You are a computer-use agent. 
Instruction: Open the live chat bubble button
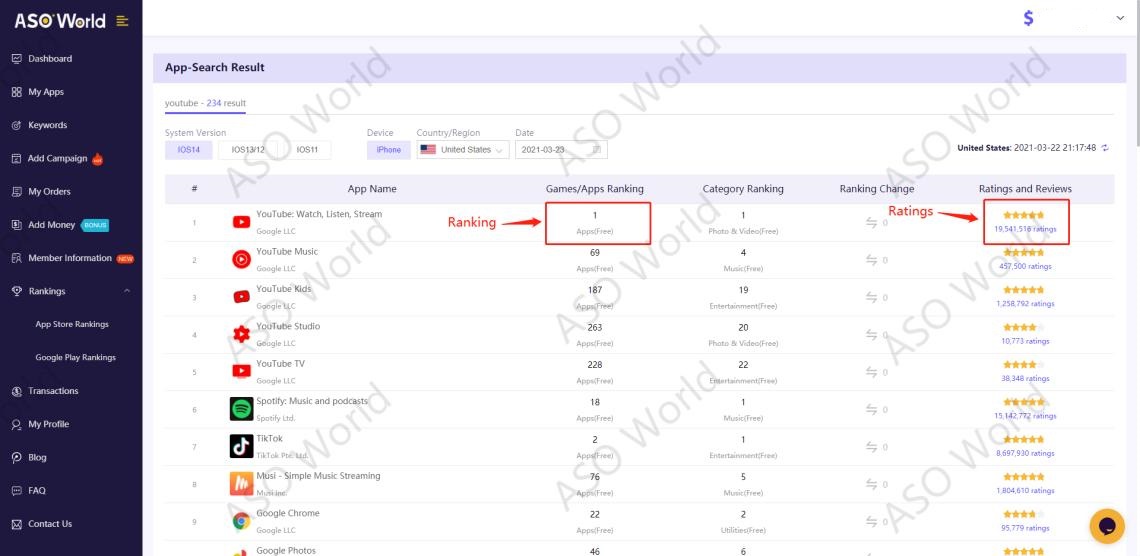(x=1107, y=526)
